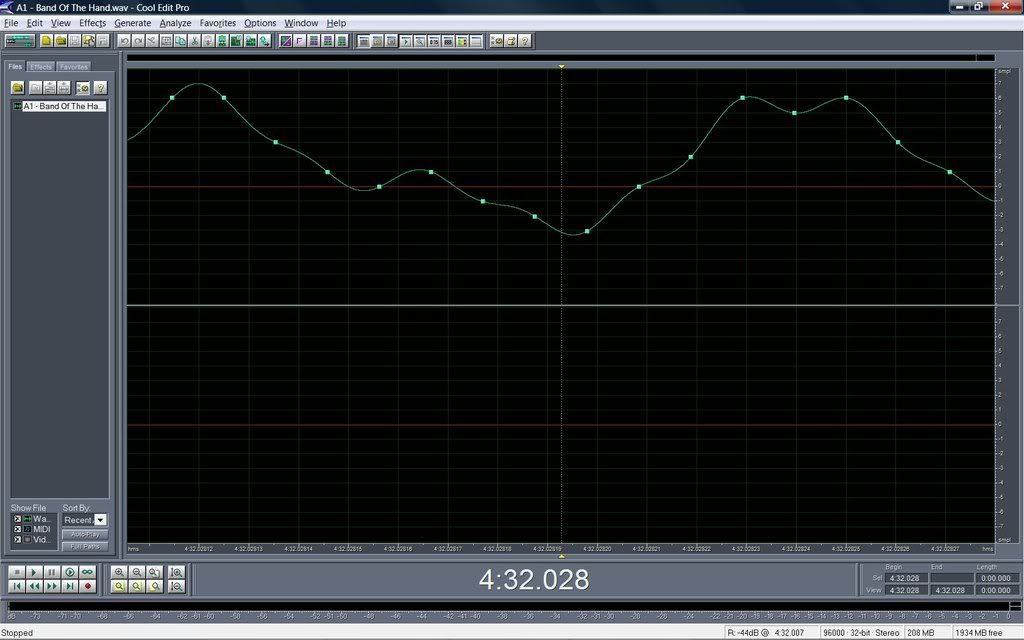
Task: Click the level meter bar at the bottom
Action: [500, 606]
